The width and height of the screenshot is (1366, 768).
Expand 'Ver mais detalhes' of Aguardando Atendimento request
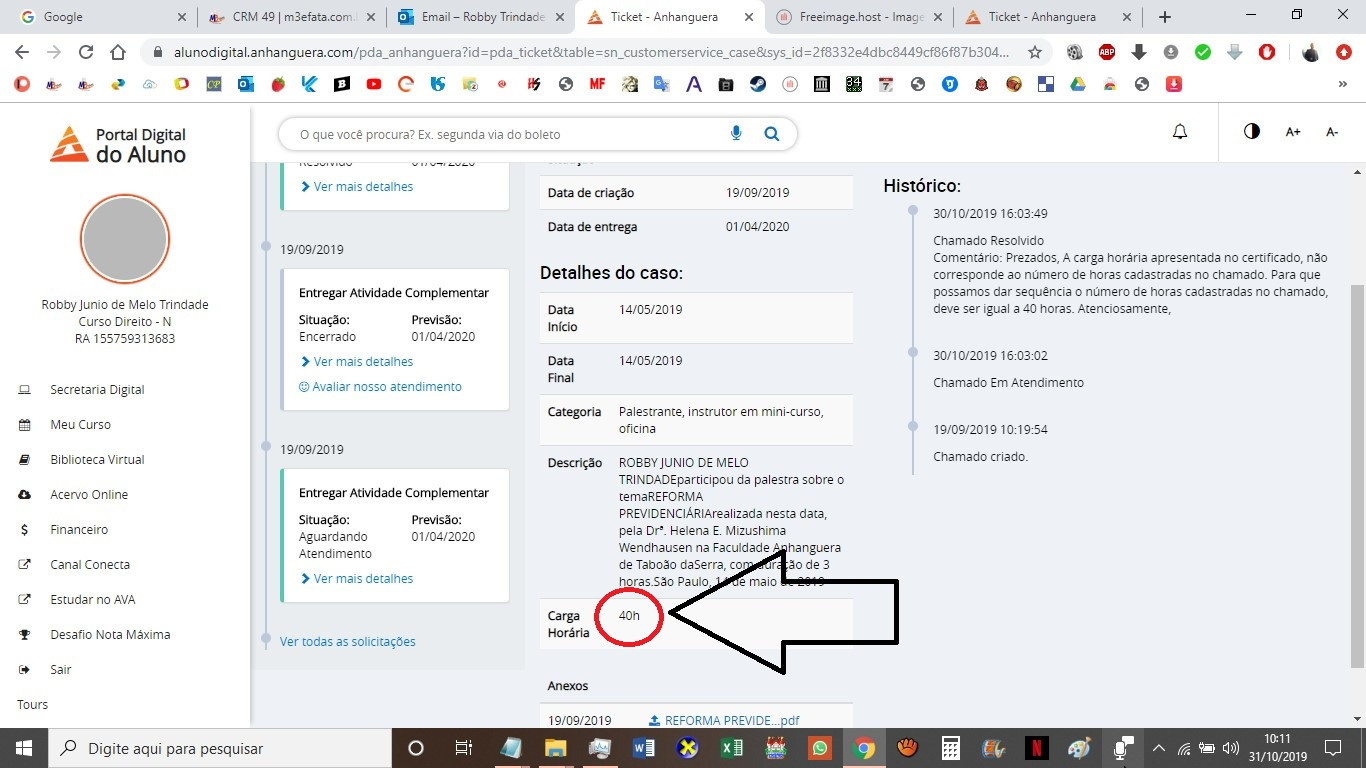pyautogui.click(x=356, y=579)
